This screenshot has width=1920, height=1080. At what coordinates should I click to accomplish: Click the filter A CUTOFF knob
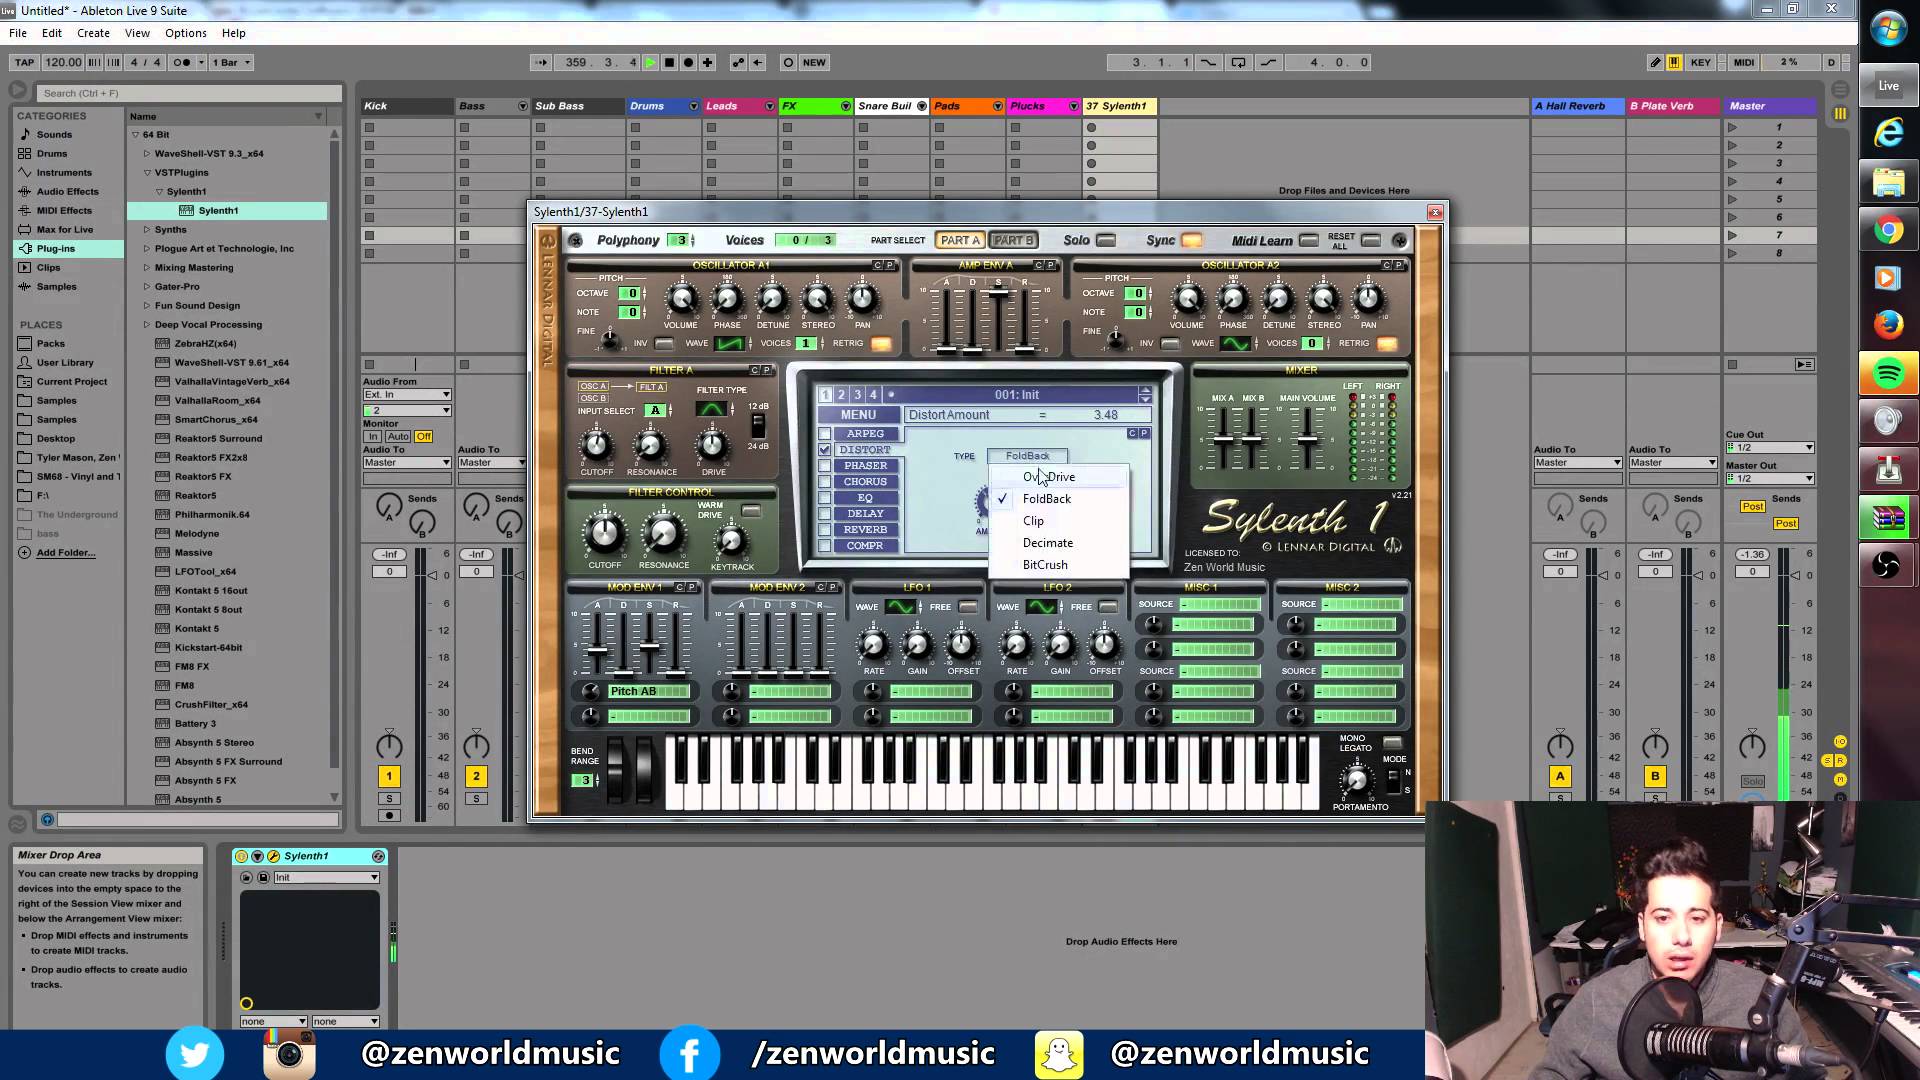596,445
